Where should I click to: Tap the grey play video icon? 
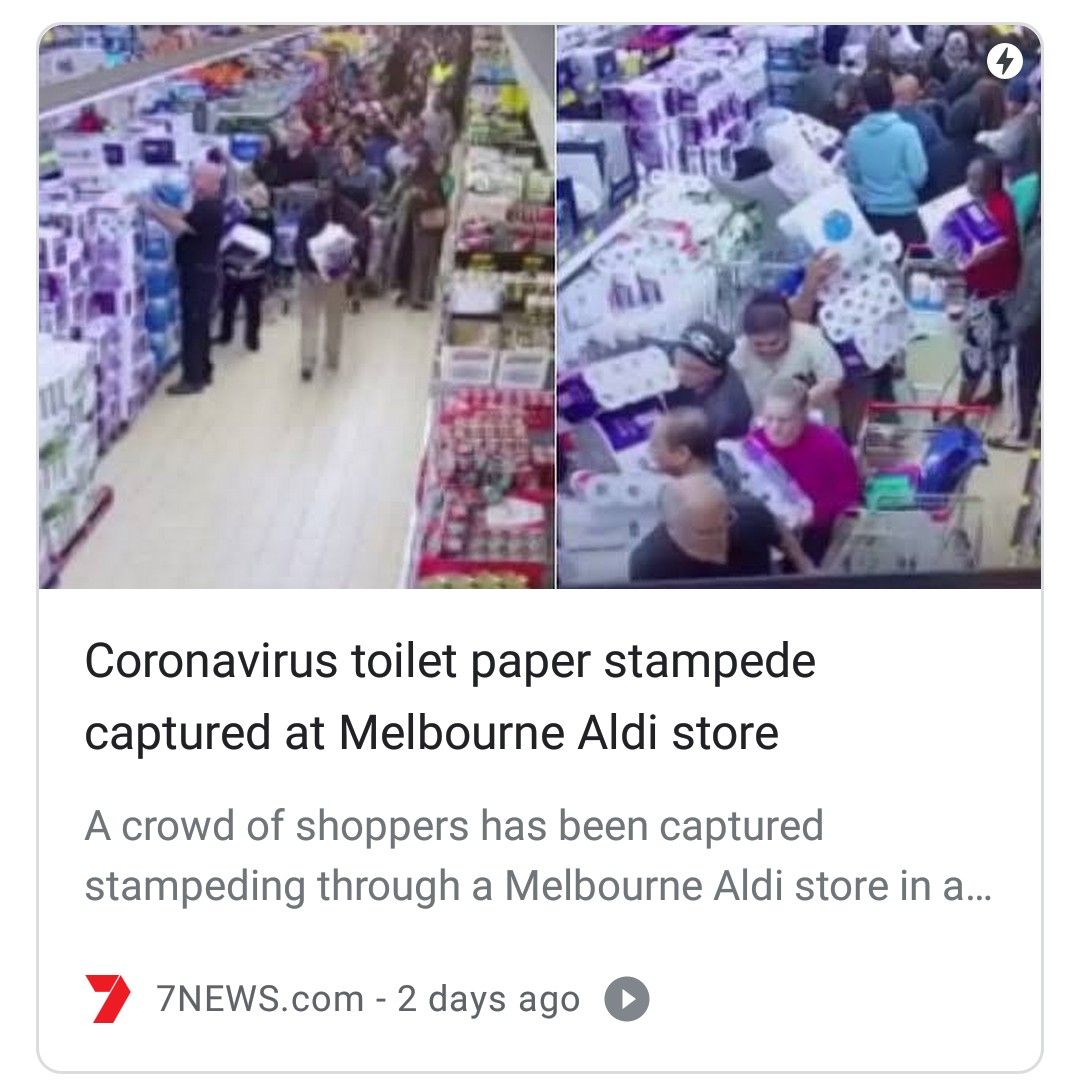[x=627, y=999]
